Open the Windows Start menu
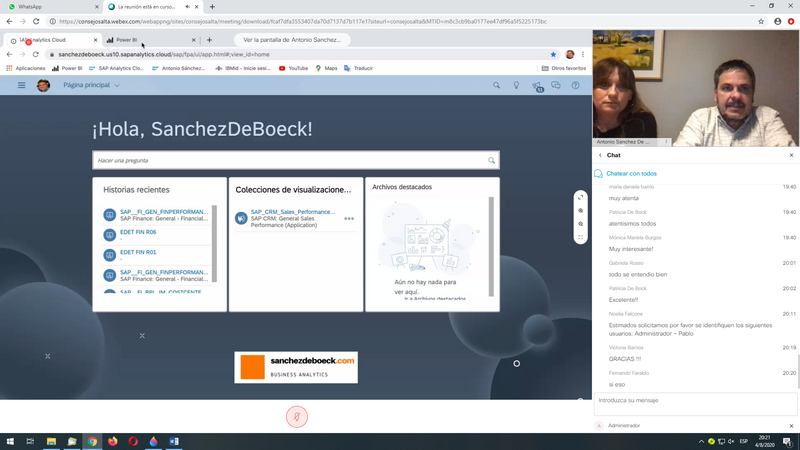This screenshot has width=800, height=450. click(x=10, y=441)
